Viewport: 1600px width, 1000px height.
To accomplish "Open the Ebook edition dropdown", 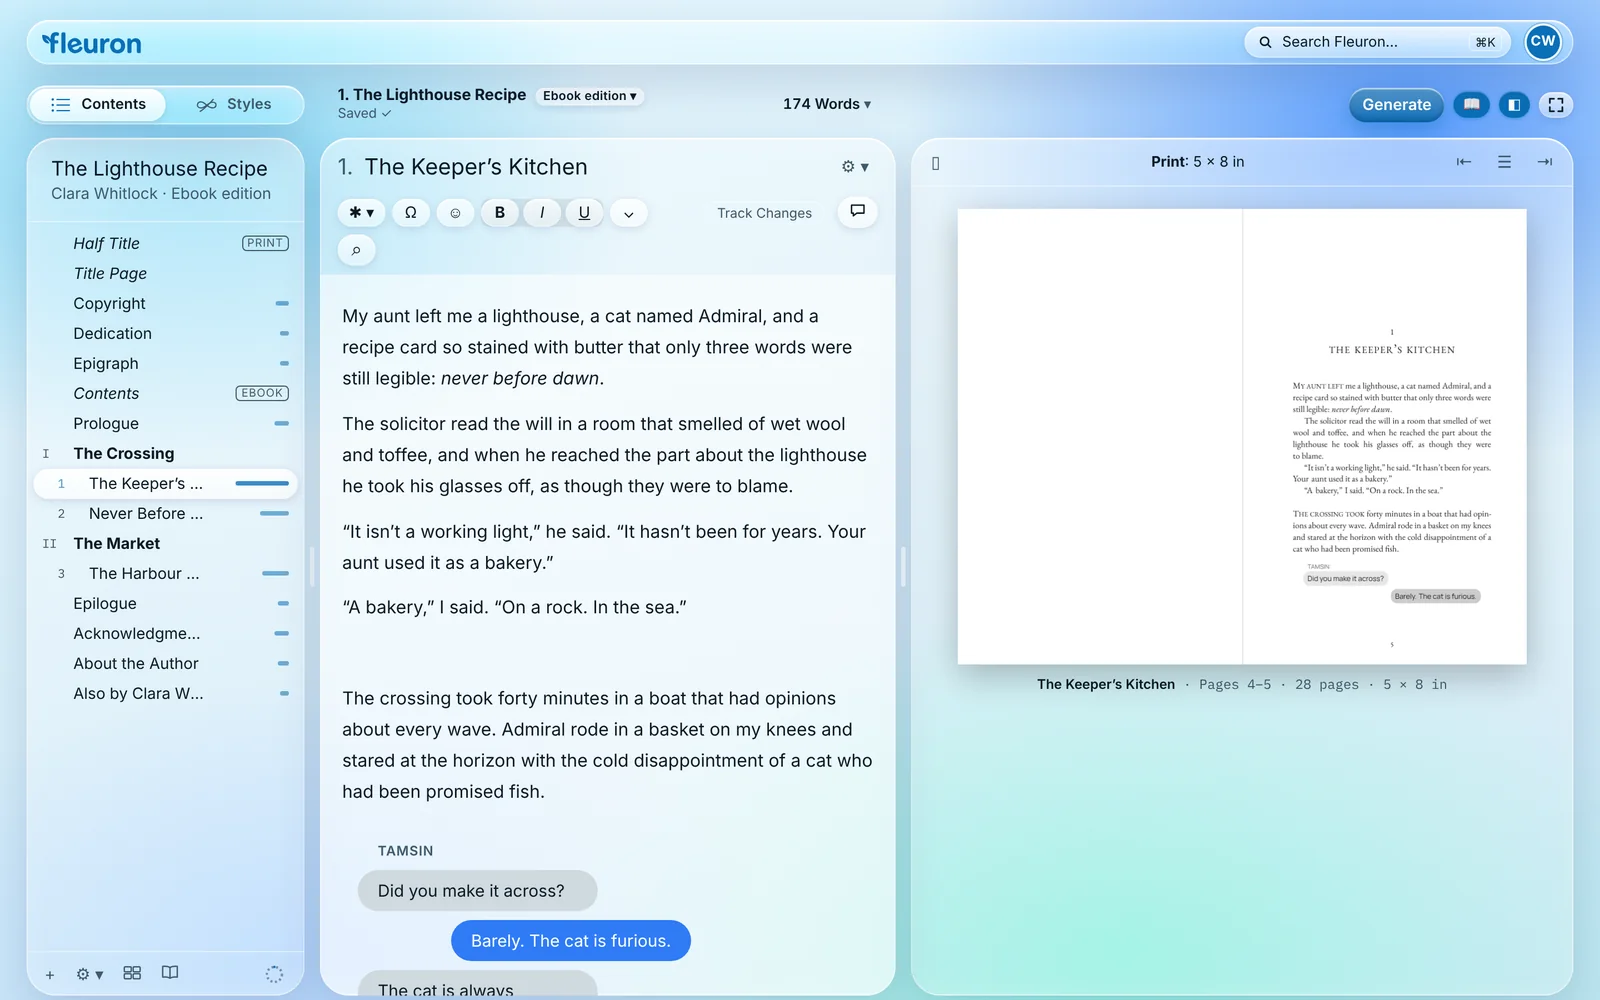I will [x=590, y=96].
